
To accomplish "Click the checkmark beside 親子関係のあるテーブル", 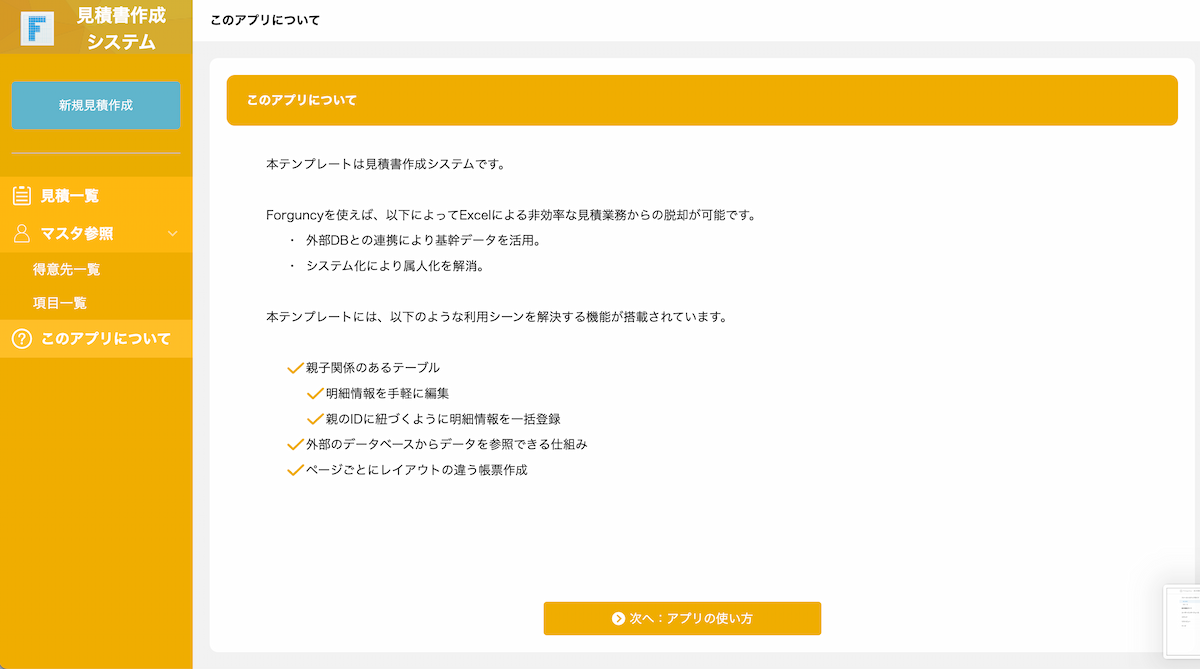I will coord(295,368).
